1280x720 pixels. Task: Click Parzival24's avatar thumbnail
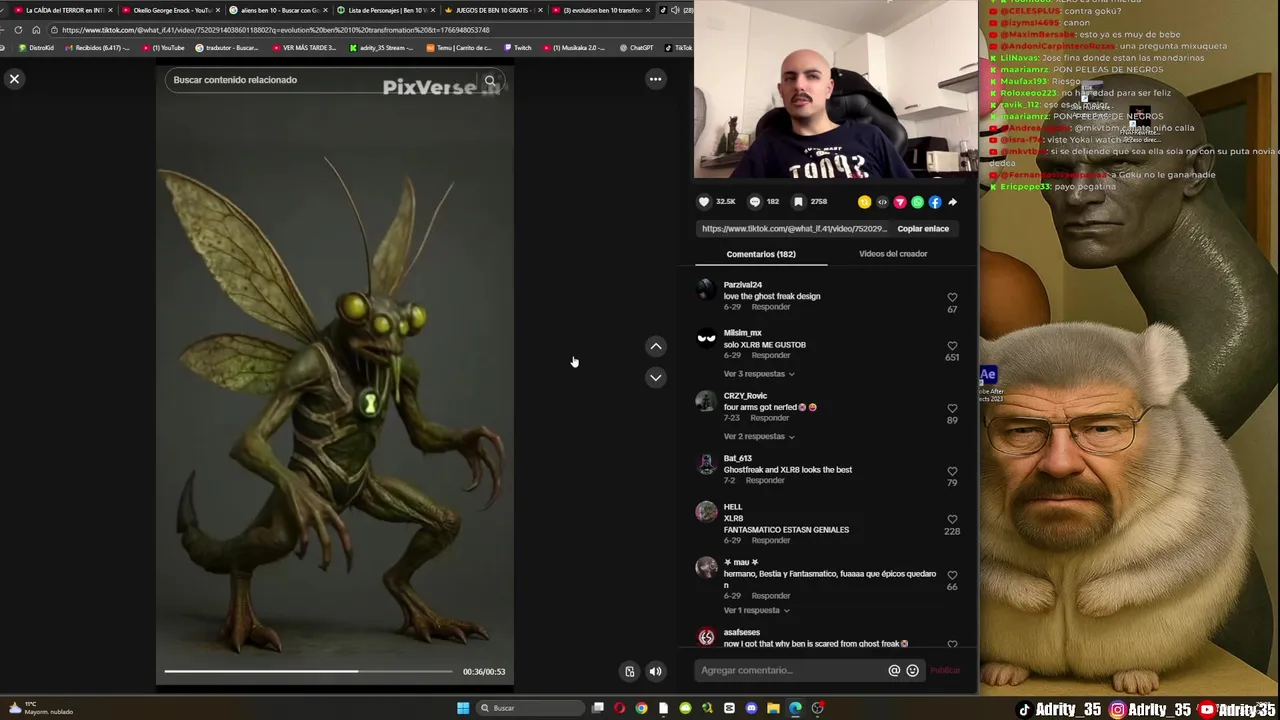click(706, 291)
